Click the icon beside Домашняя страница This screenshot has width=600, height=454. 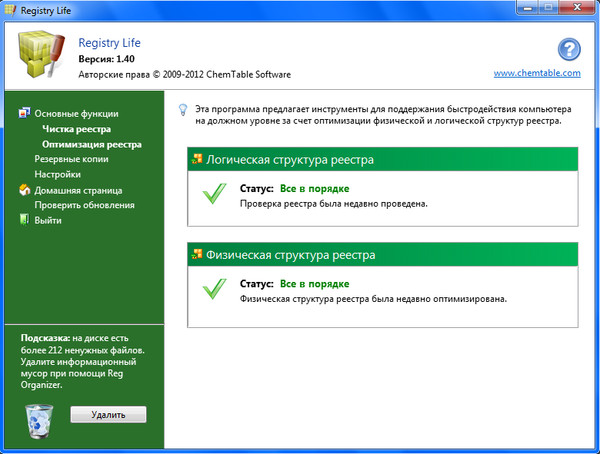[x=25, y=190]
